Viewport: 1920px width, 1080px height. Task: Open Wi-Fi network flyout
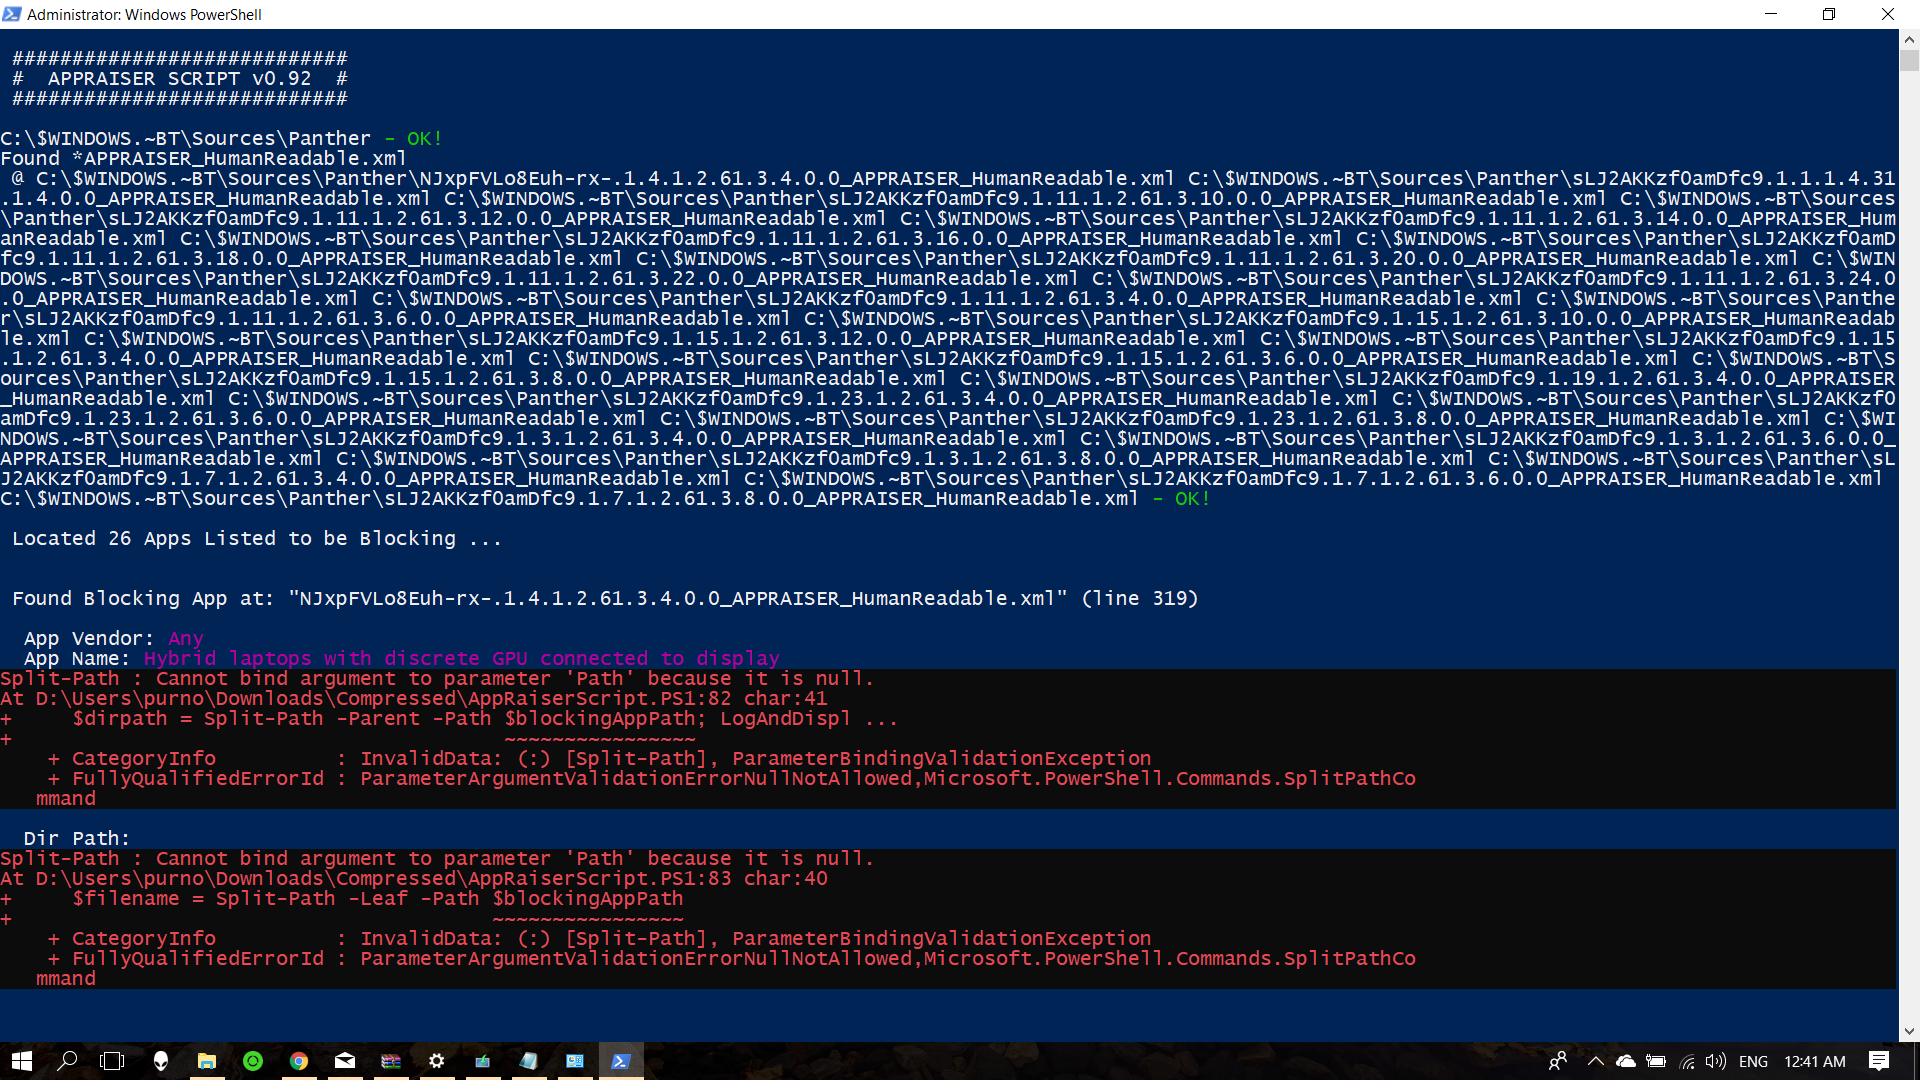coord(1687,1061)
